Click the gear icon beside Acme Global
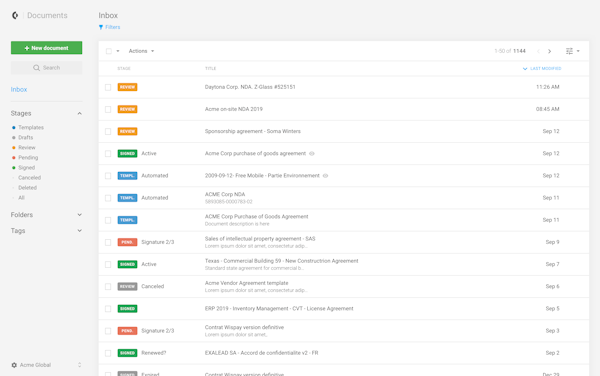This screenshot has width=600, height=376. coord(14,365)
